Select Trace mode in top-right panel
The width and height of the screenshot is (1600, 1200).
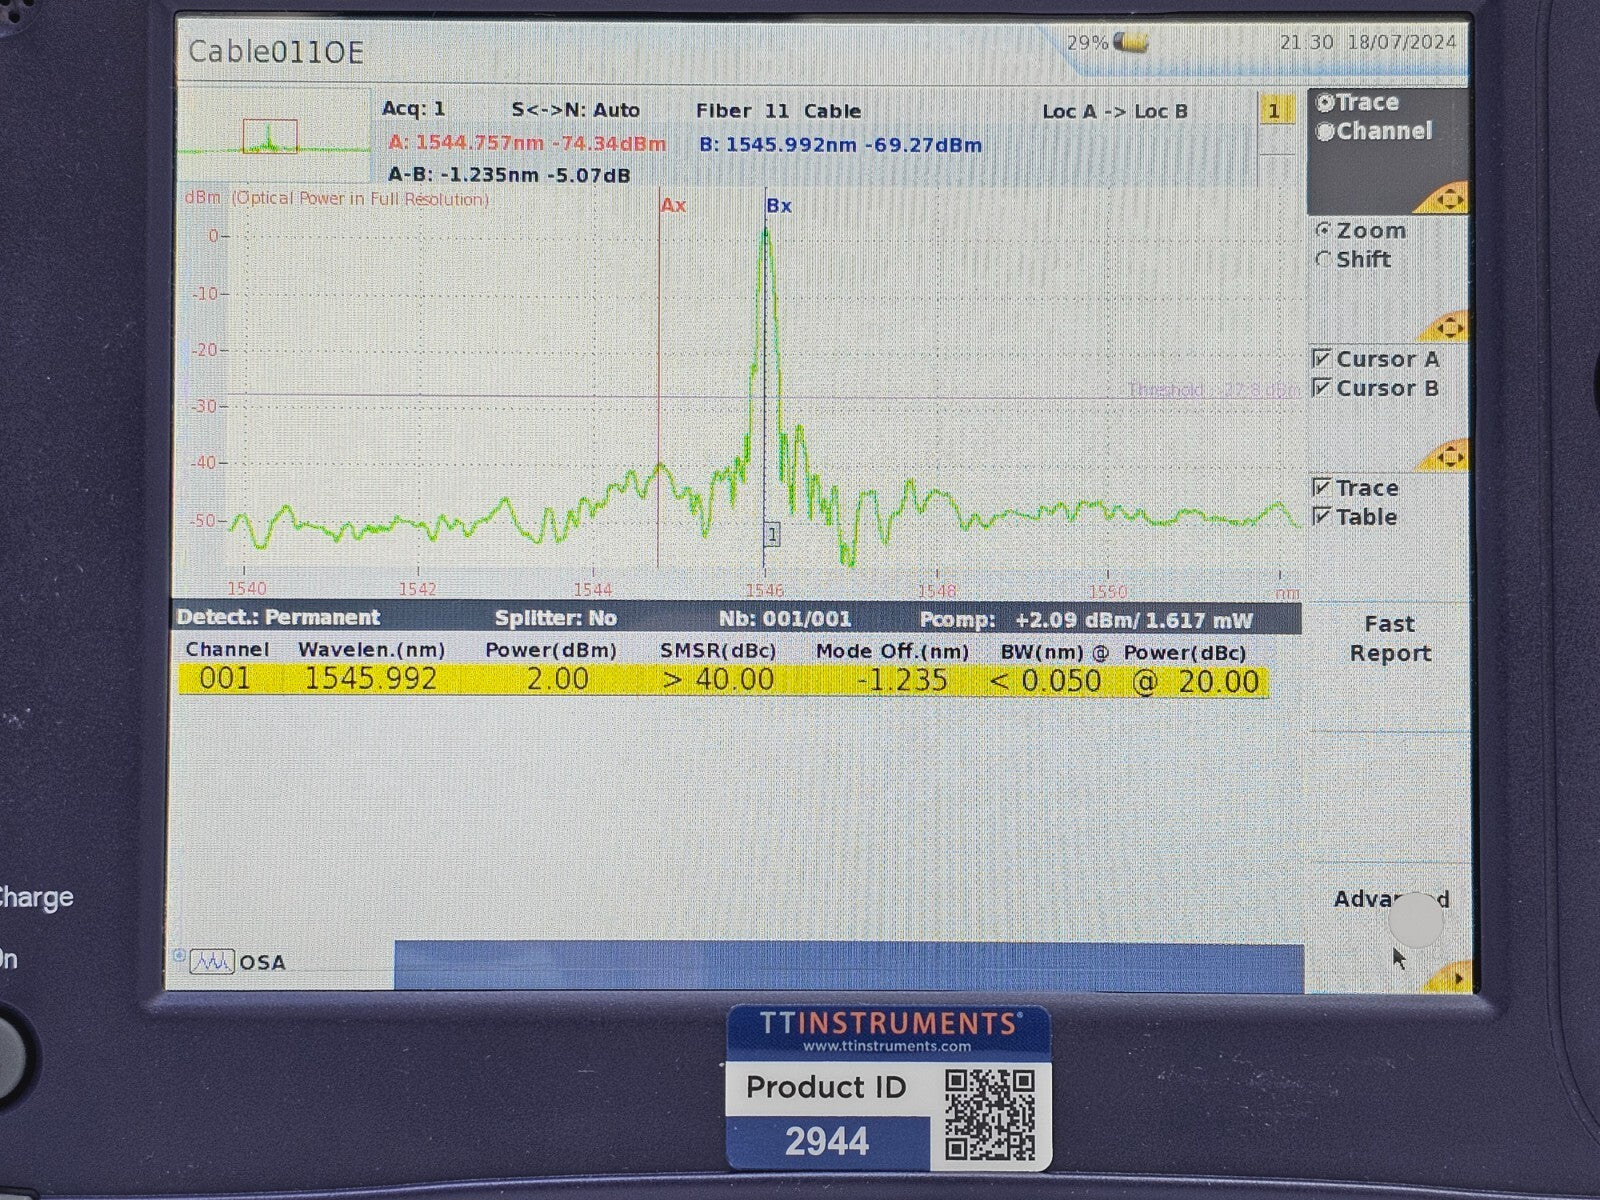1326,103
